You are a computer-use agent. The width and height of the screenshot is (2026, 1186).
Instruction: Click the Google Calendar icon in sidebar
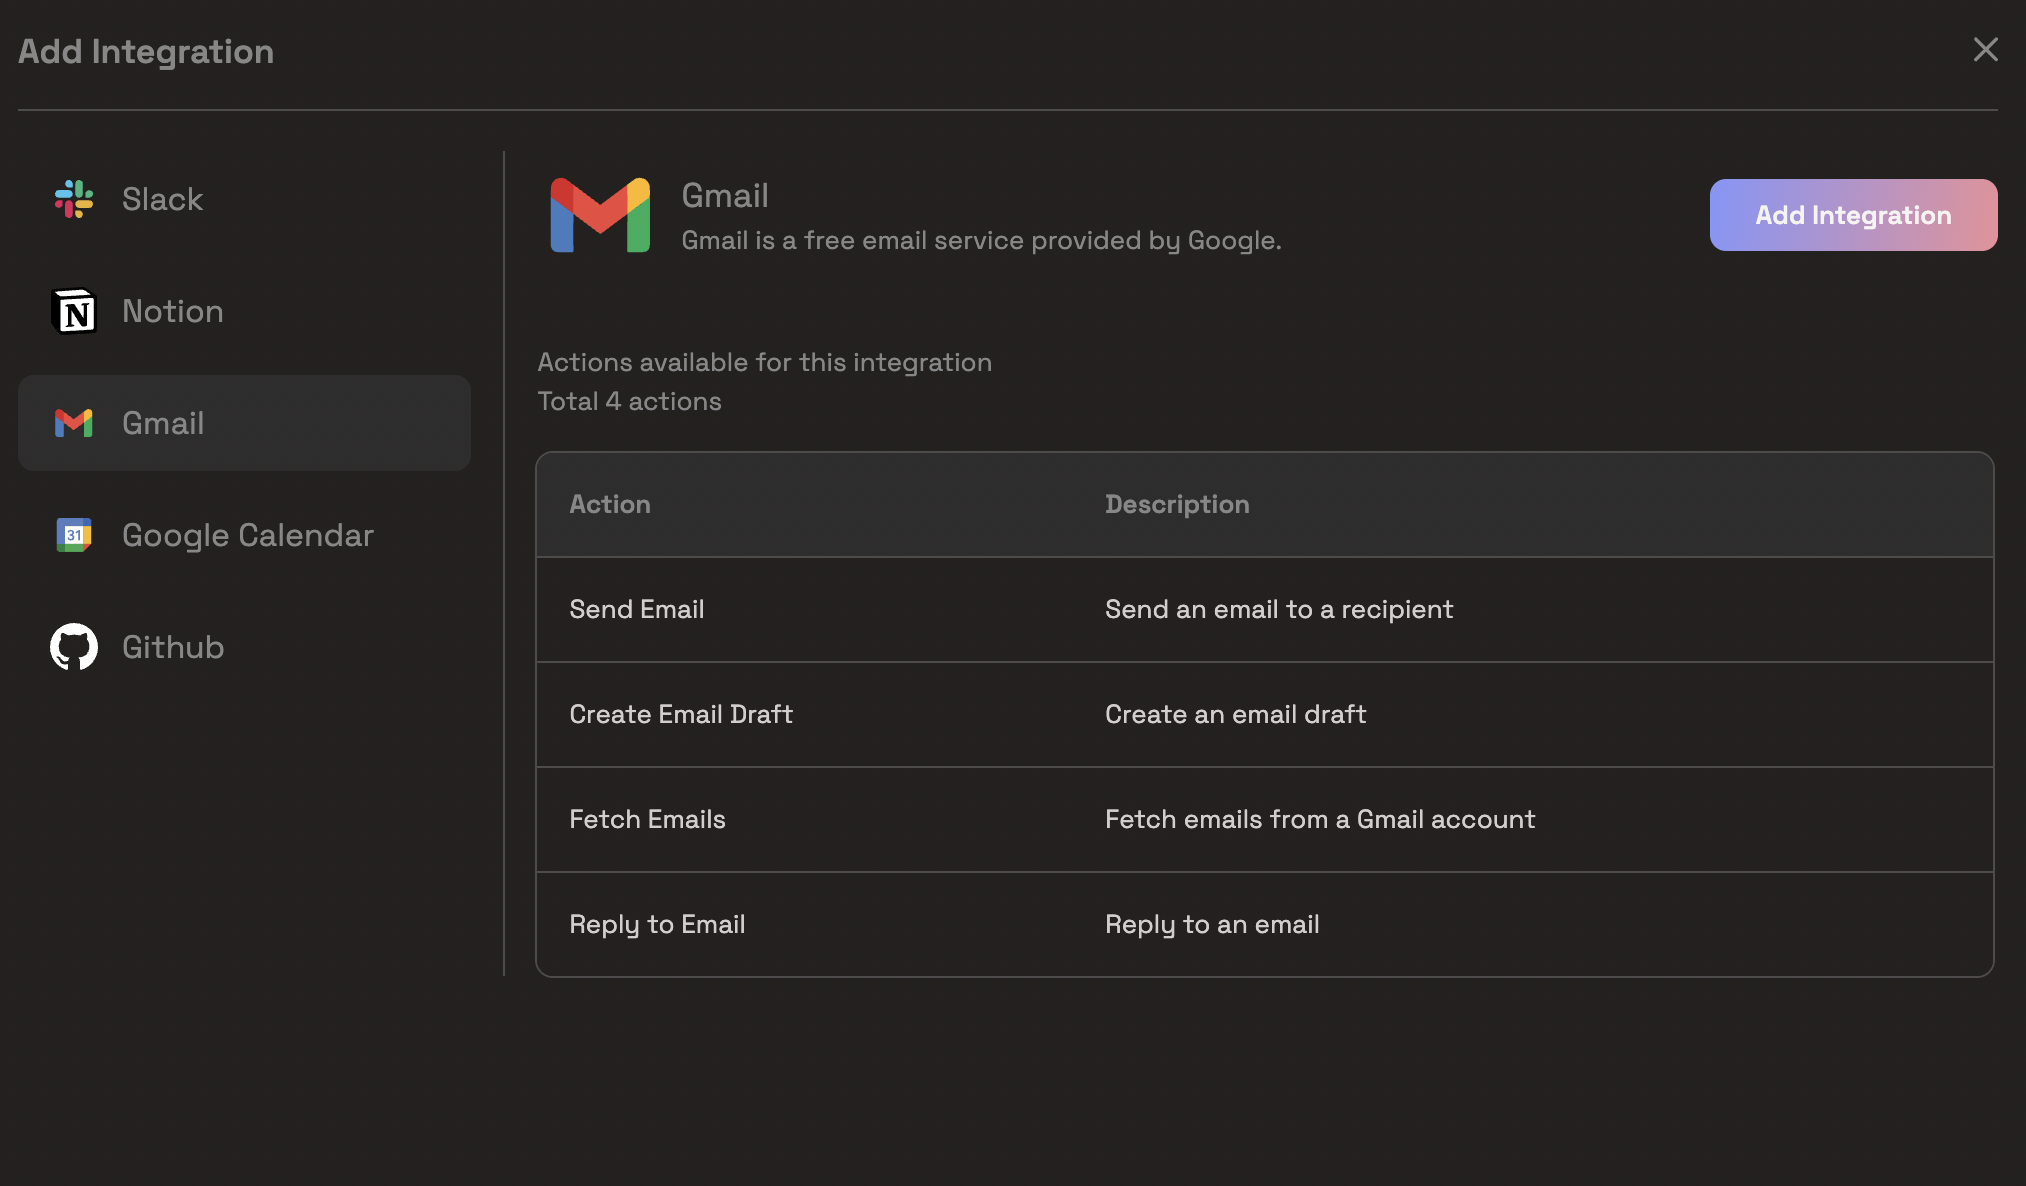click(74, 535)
